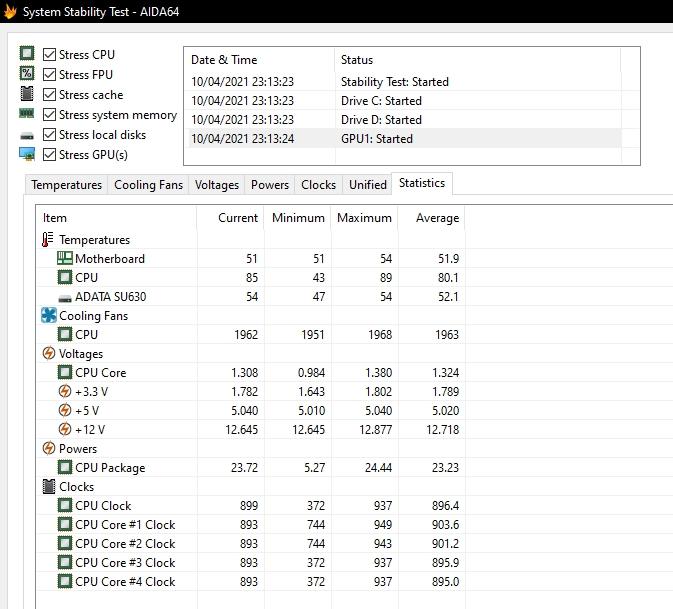Viewport: 673px width, 609px height.
Task: Click the Item column header
Action: coord(116,218)
